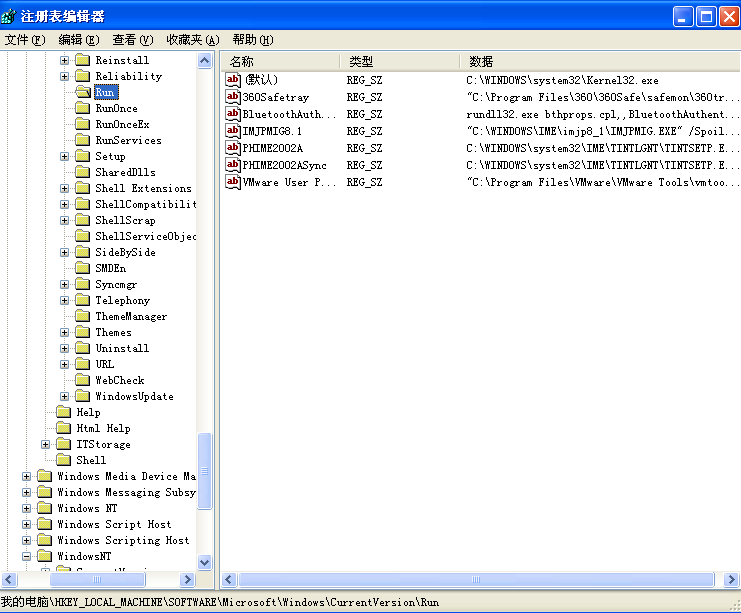Expand the Uninstall key
The image size is (741, 613).
(65, 349)
